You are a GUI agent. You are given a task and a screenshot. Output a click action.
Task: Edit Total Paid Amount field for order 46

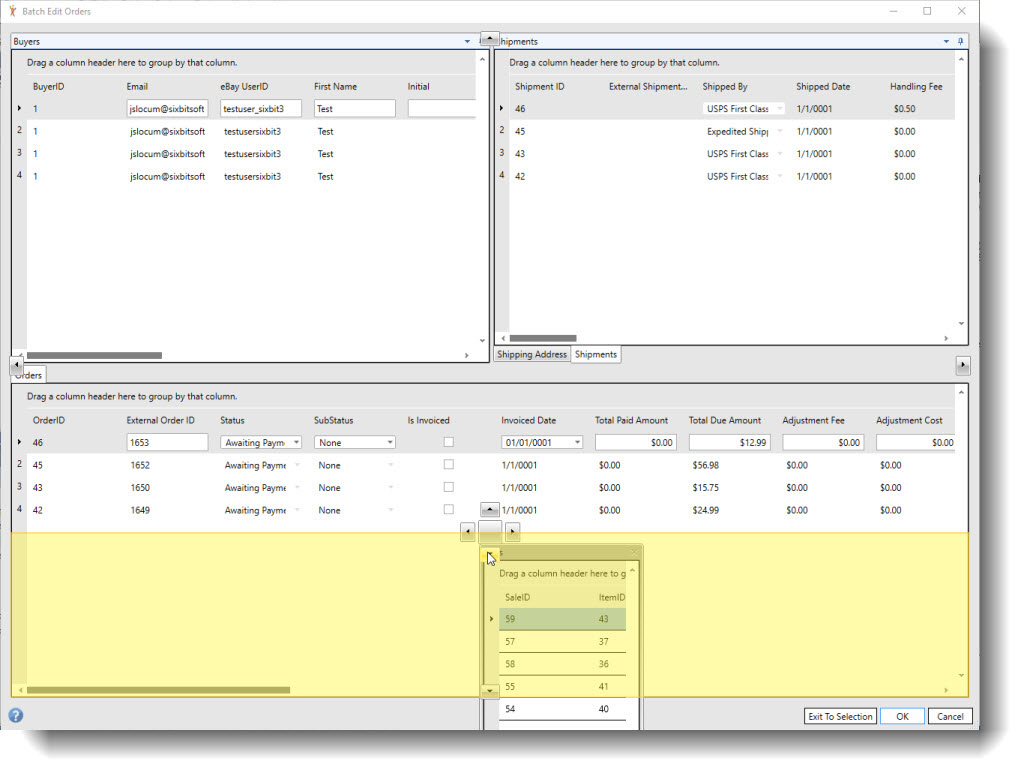(636, 442)
